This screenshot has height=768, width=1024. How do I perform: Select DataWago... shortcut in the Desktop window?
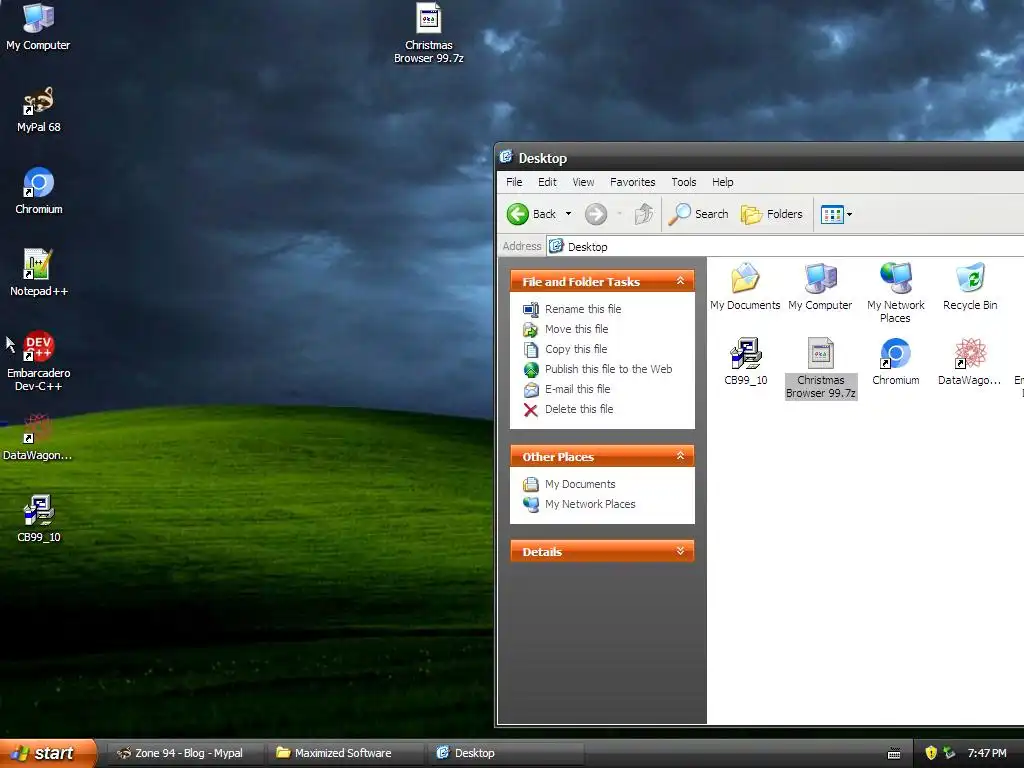click(x=970, y=361)
